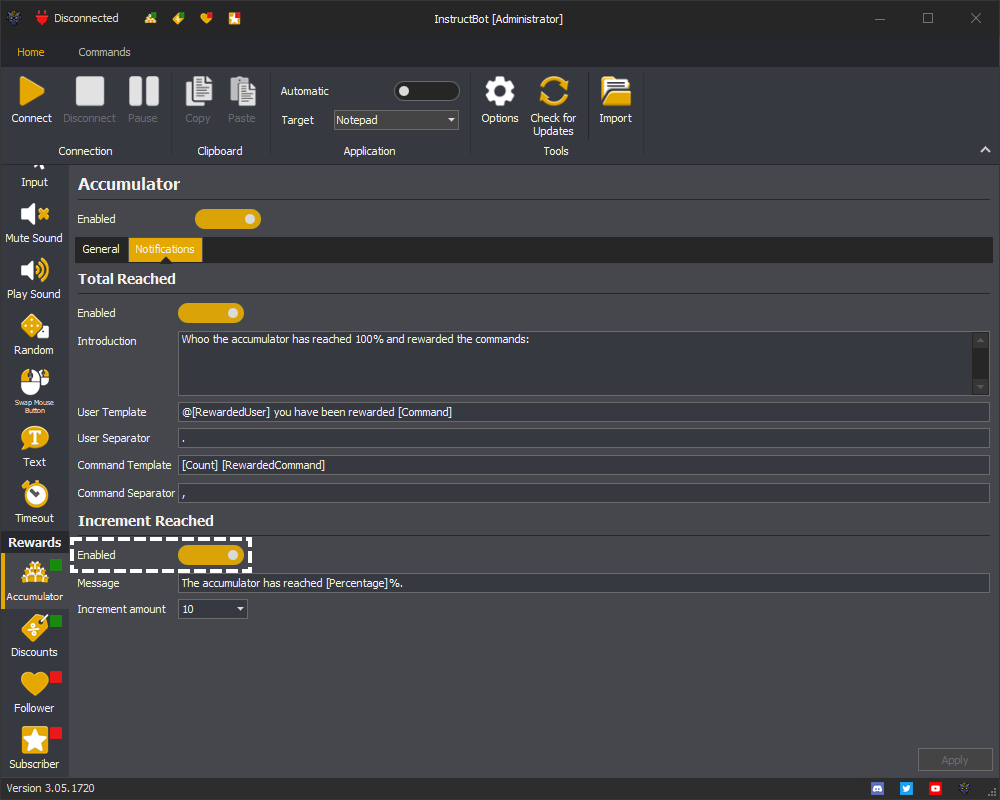Click the Discord icon in status bar
This screenshot has height=800, width=1000.
click(x=878, y=789)
